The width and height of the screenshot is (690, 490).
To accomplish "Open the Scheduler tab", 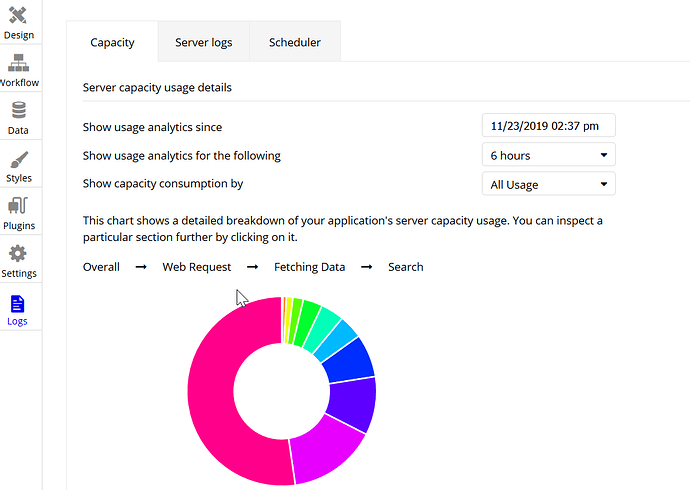I will (295, 43).
